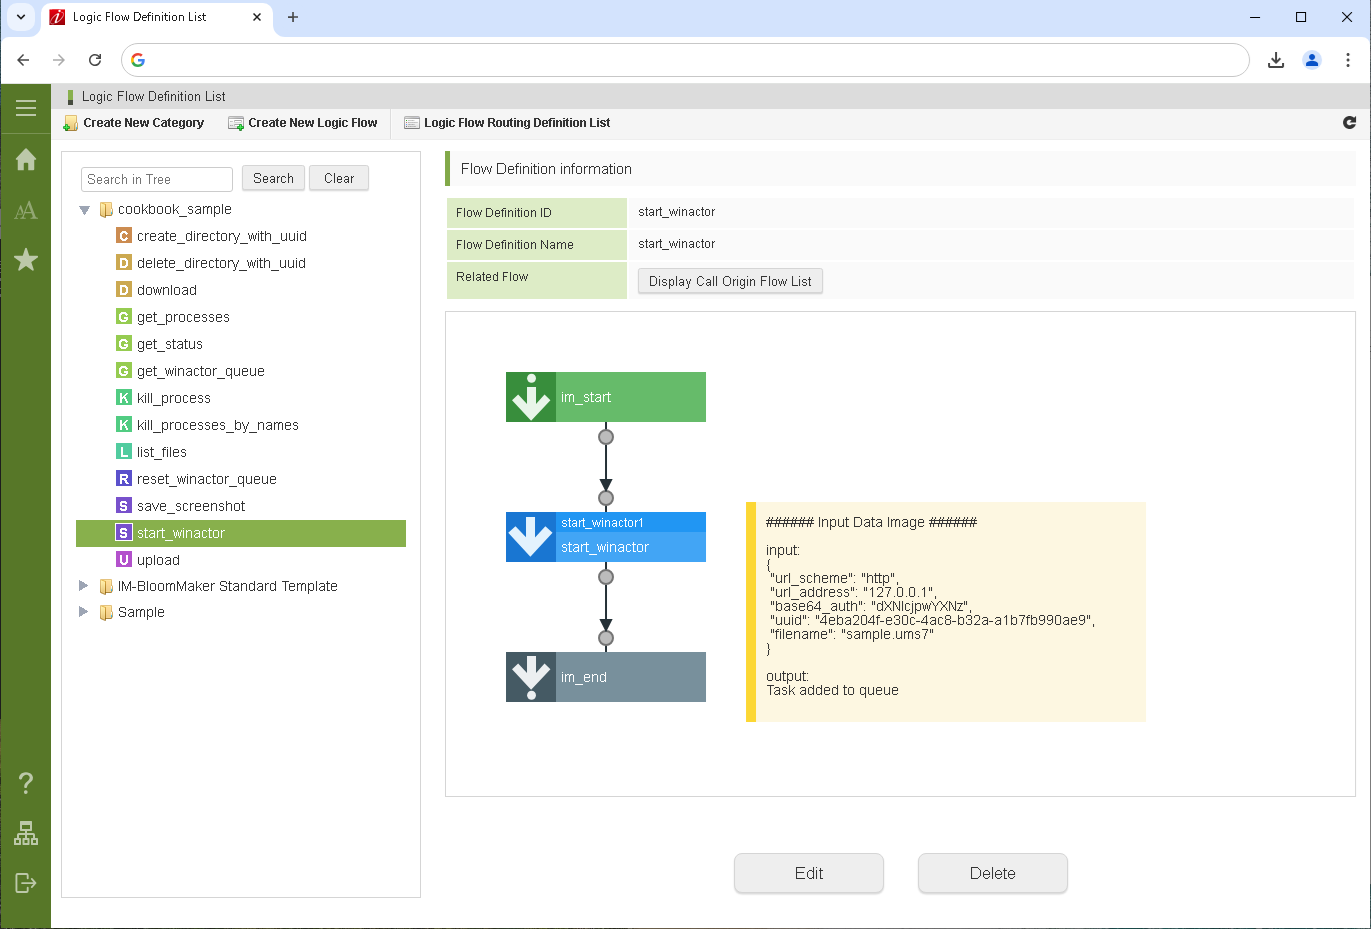Open the tab search dropdown arrow

21,17
